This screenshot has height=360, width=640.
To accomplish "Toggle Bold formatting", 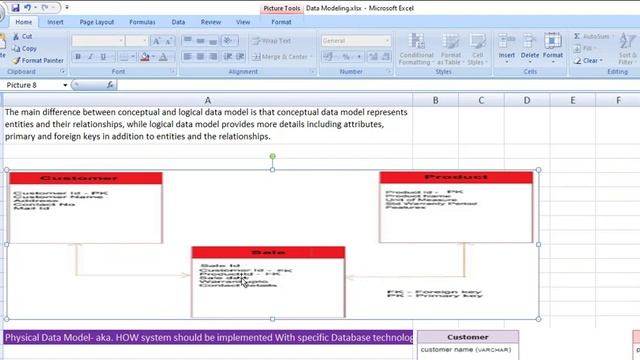I will [78, 57].
